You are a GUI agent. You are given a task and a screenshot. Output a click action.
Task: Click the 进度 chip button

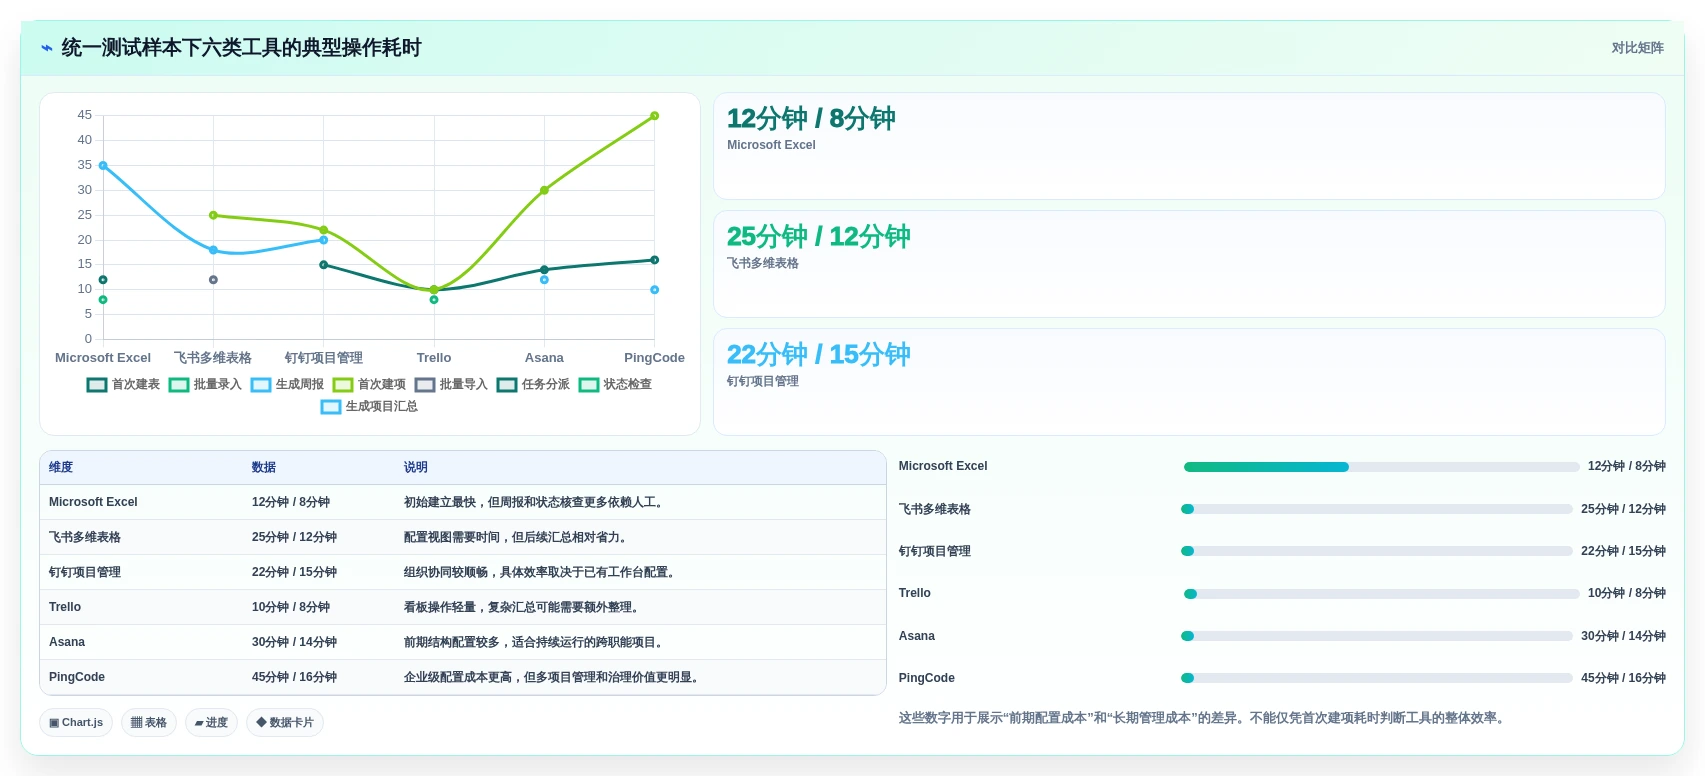tap(211, 722)
